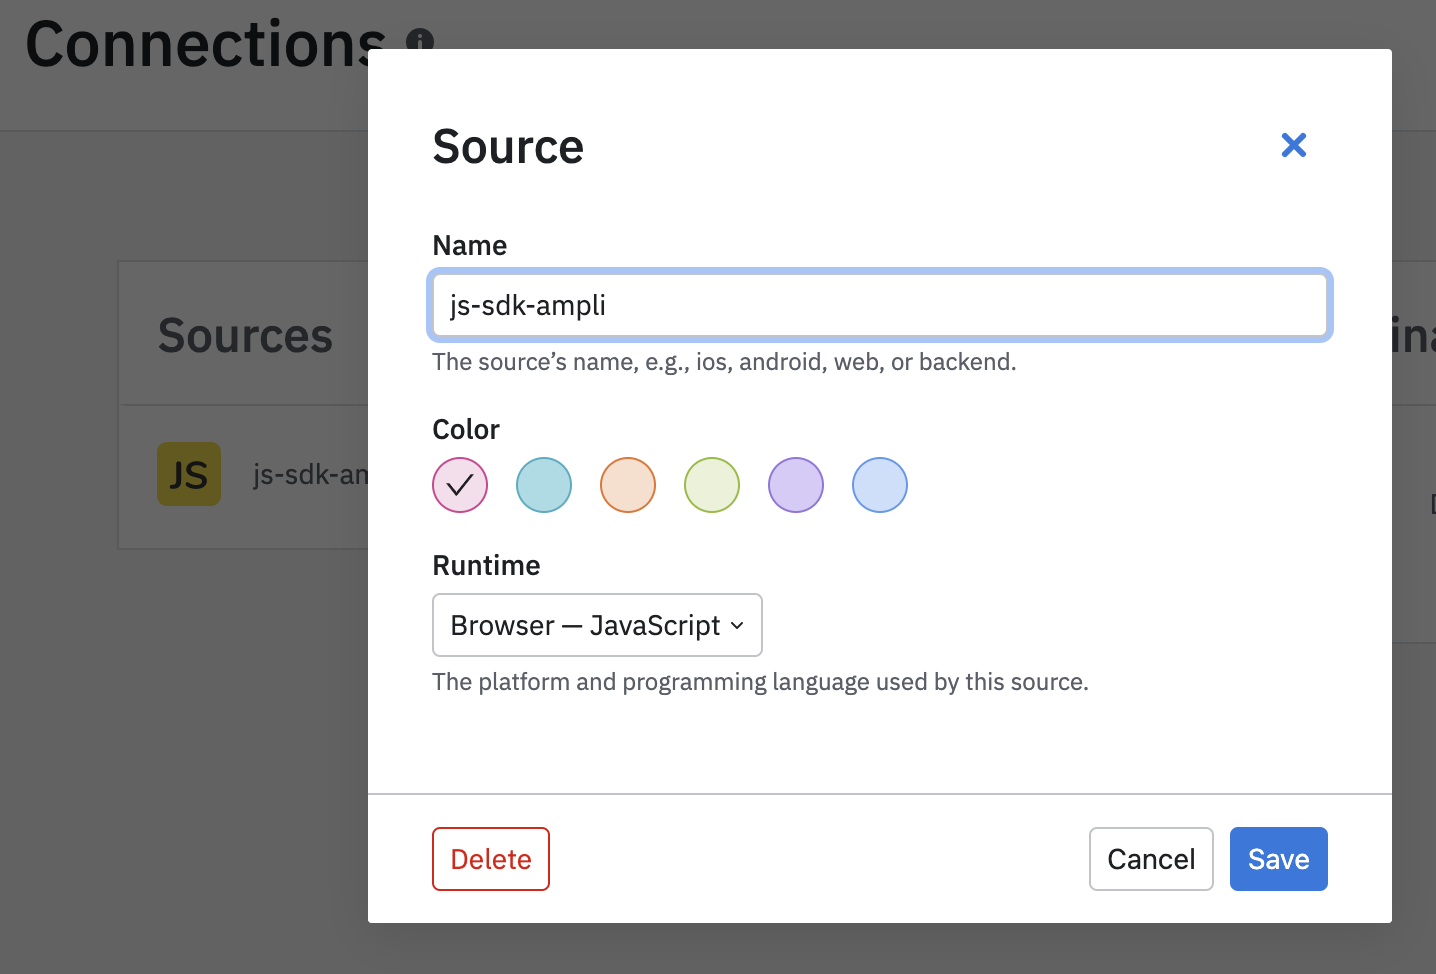1436x974 pixels.
Task: Save the source settings
Action: (1278, 859)
